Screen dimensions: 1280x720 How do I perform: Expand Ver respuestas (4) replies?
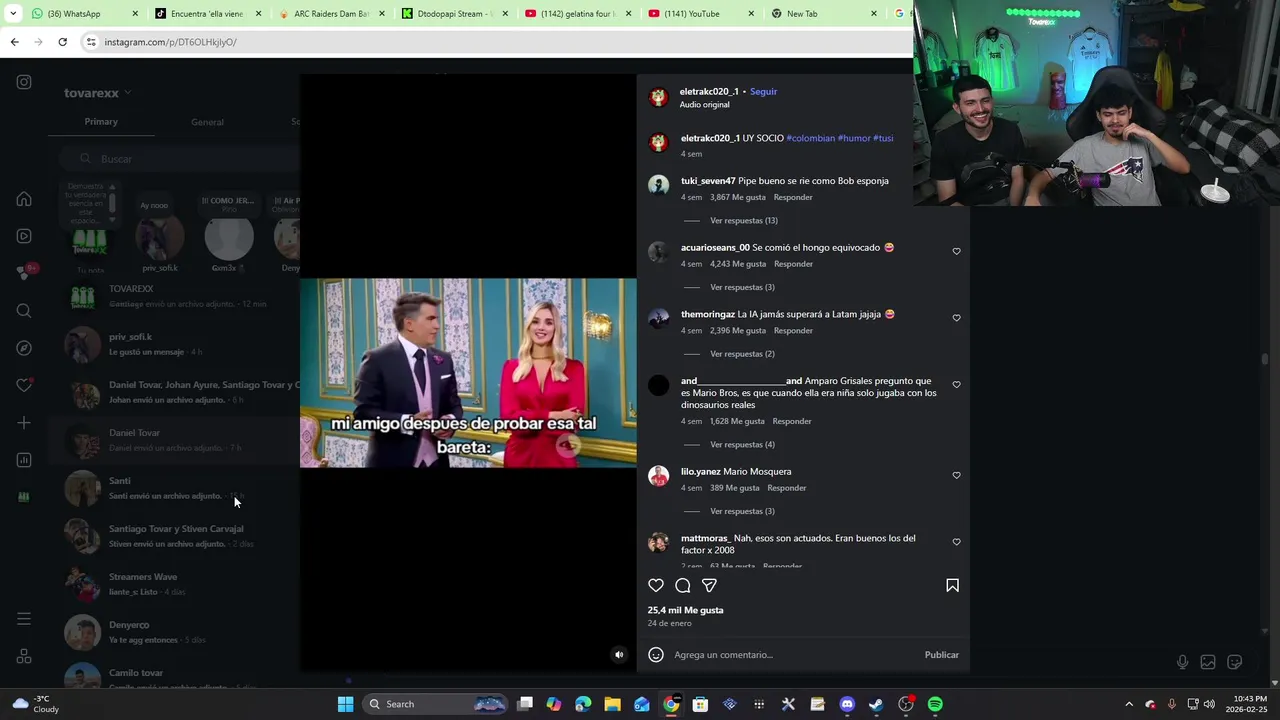tap(742, 445)
